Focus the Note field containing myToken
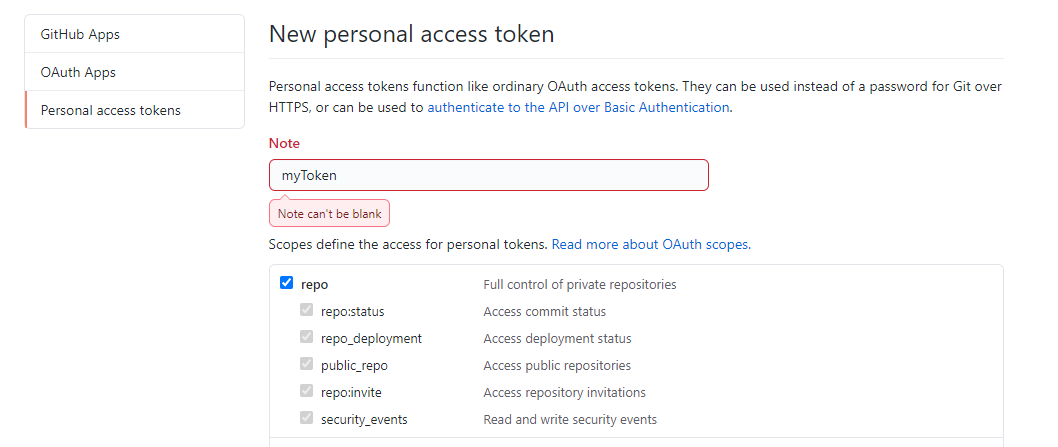Image resolution: width=1058 pixels, height=447 pixels. pos(489,176)
